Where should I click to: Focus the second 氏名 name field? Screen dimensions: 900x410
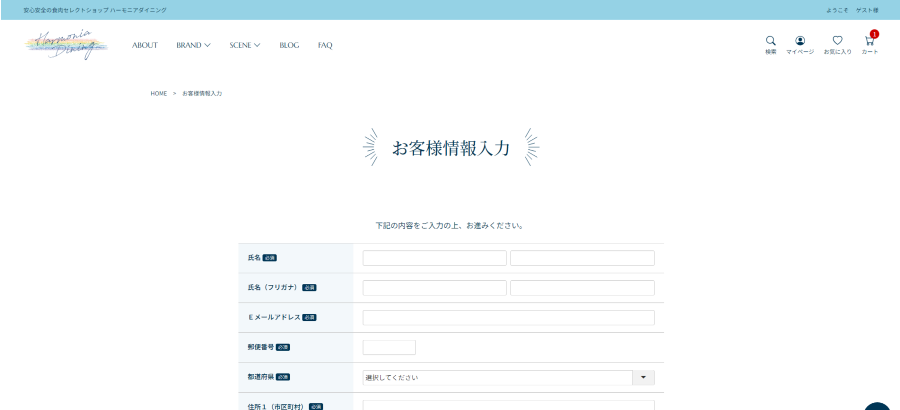(582, 258)
